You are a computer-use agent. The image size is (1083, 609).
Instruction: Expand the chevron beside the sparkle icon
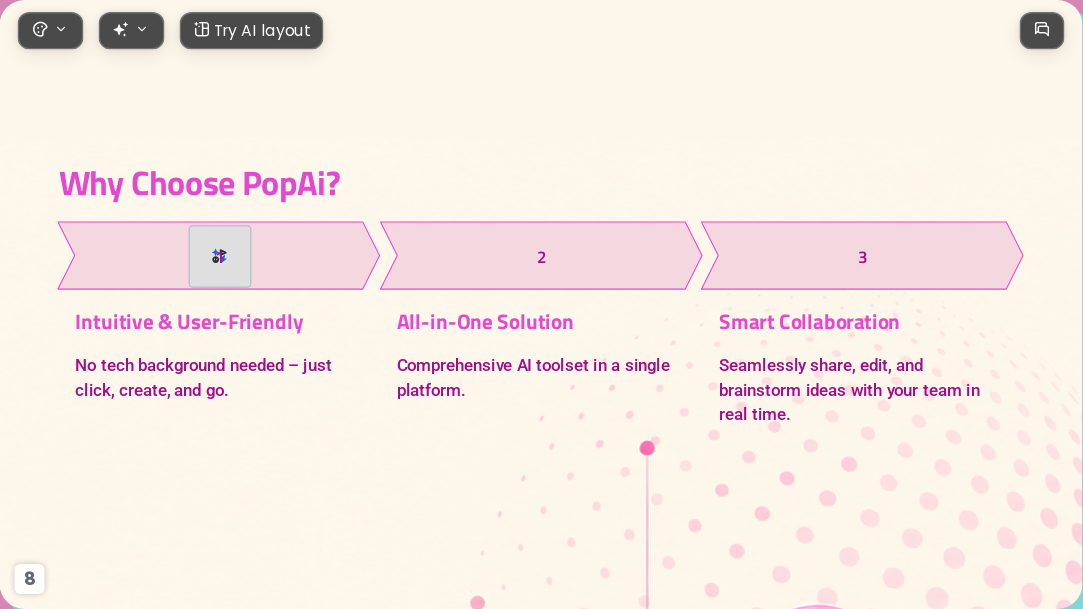(x=142, y=30)
